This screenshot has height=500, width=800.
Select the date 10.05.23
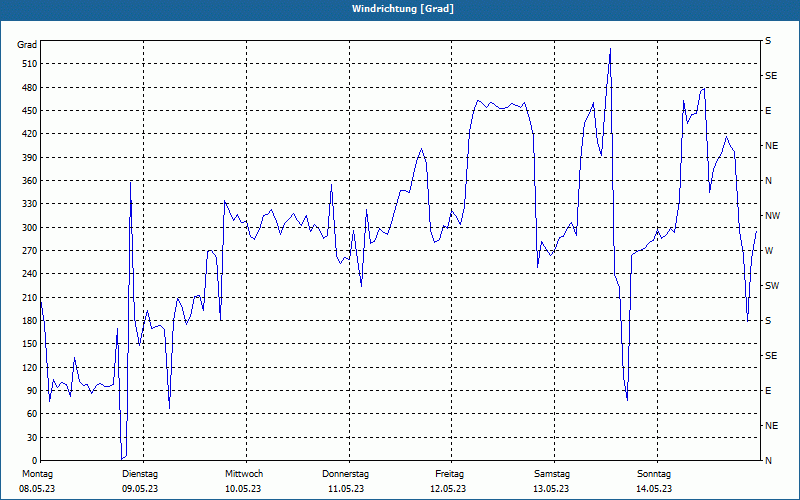(243, 489)
